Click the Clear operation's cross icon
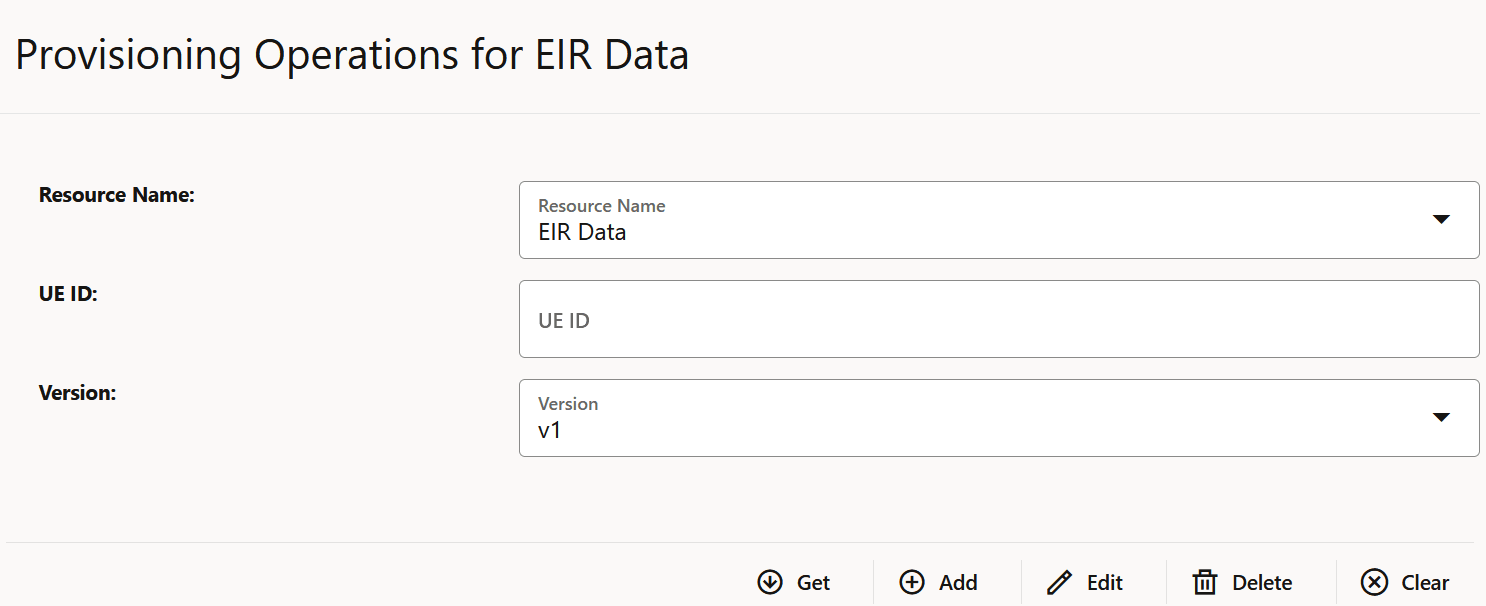This screenshot has height=606, width=1486. (x=1375, y=582)
